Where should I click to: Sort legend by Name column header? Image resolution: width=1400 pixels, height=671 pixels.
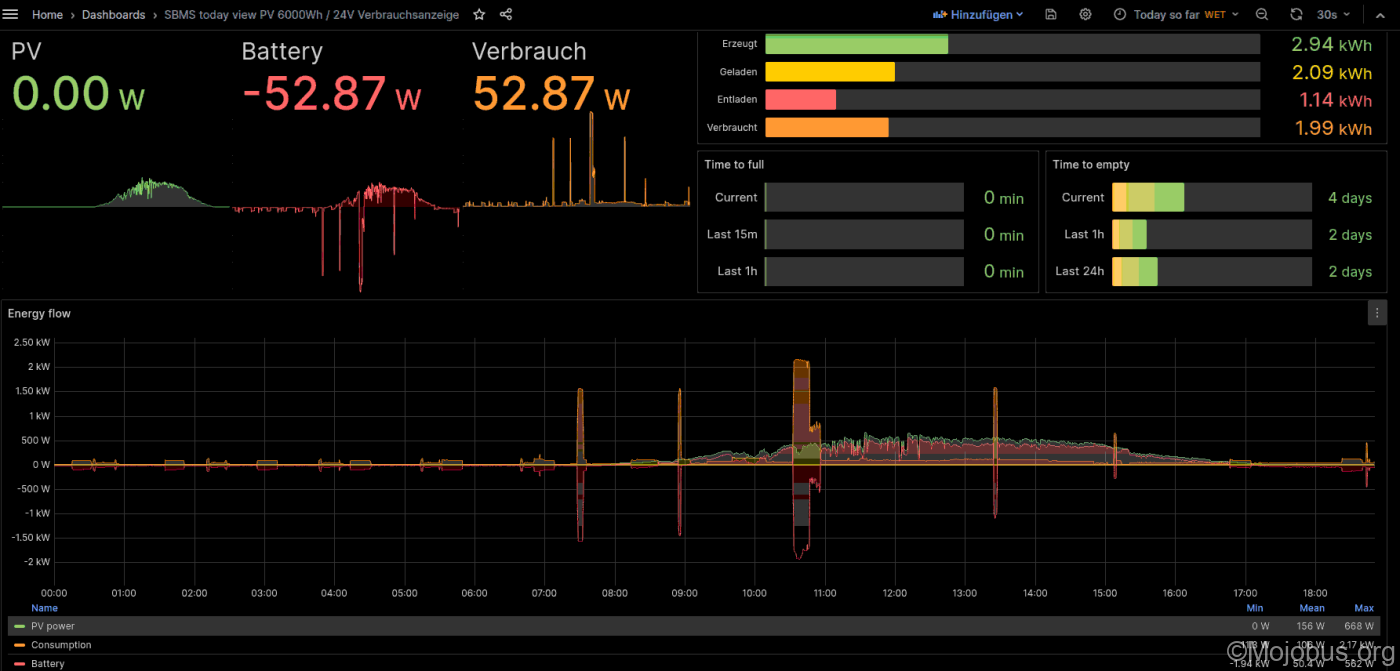pyautogui.click(x=44, y=608)
